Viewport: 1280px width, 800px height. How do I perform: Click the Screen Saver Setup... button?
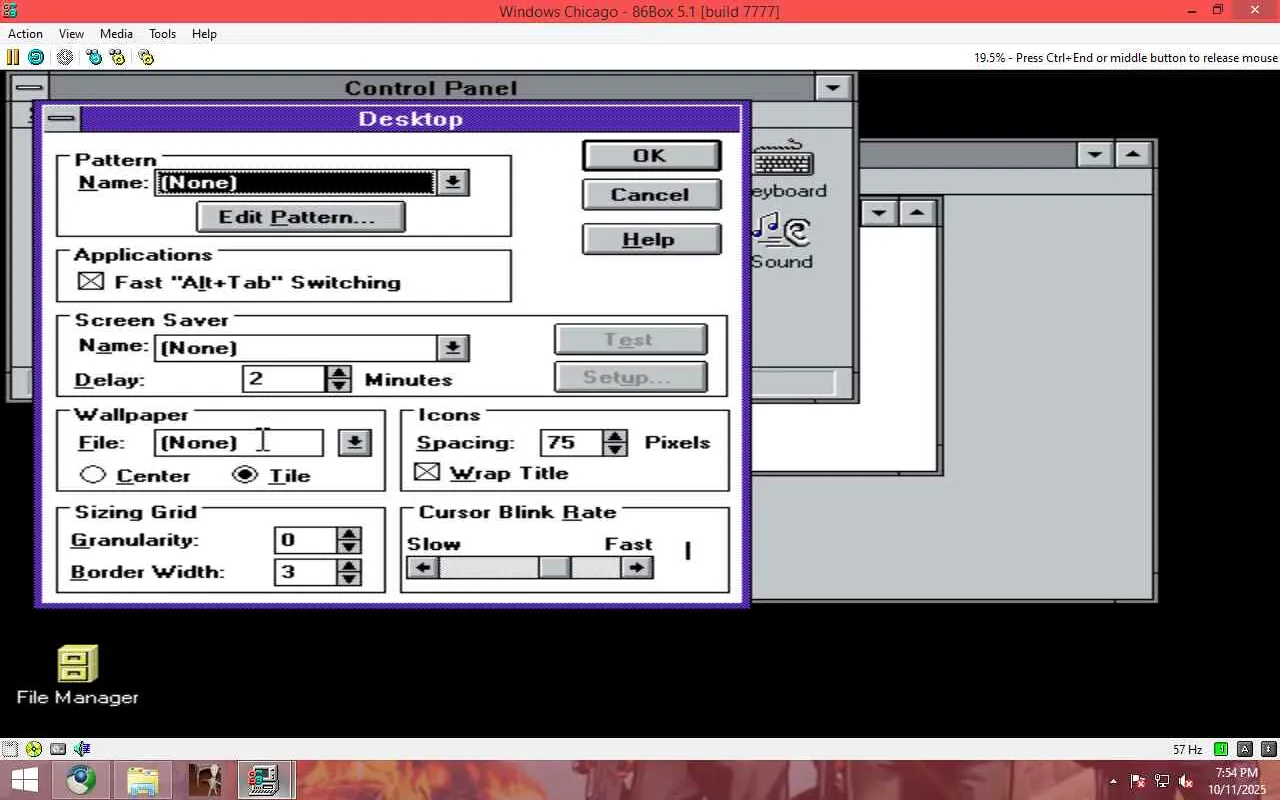tap(630, 378)
